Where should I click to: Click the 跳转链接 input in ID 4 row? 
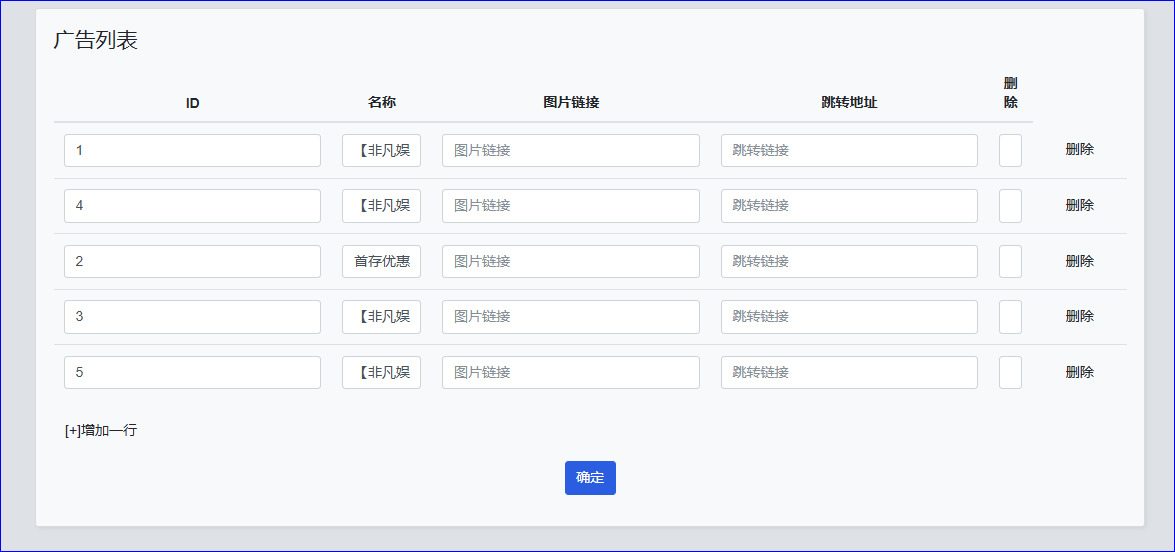[849, 206]
